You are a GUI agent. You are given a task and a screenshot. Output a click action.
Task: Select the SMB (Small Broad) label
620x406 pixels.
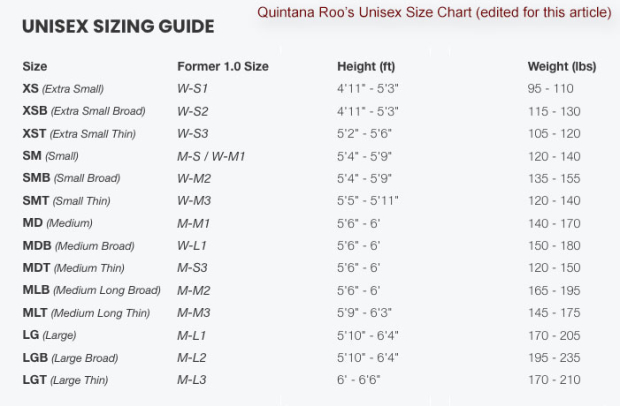(x=71, y=178)
